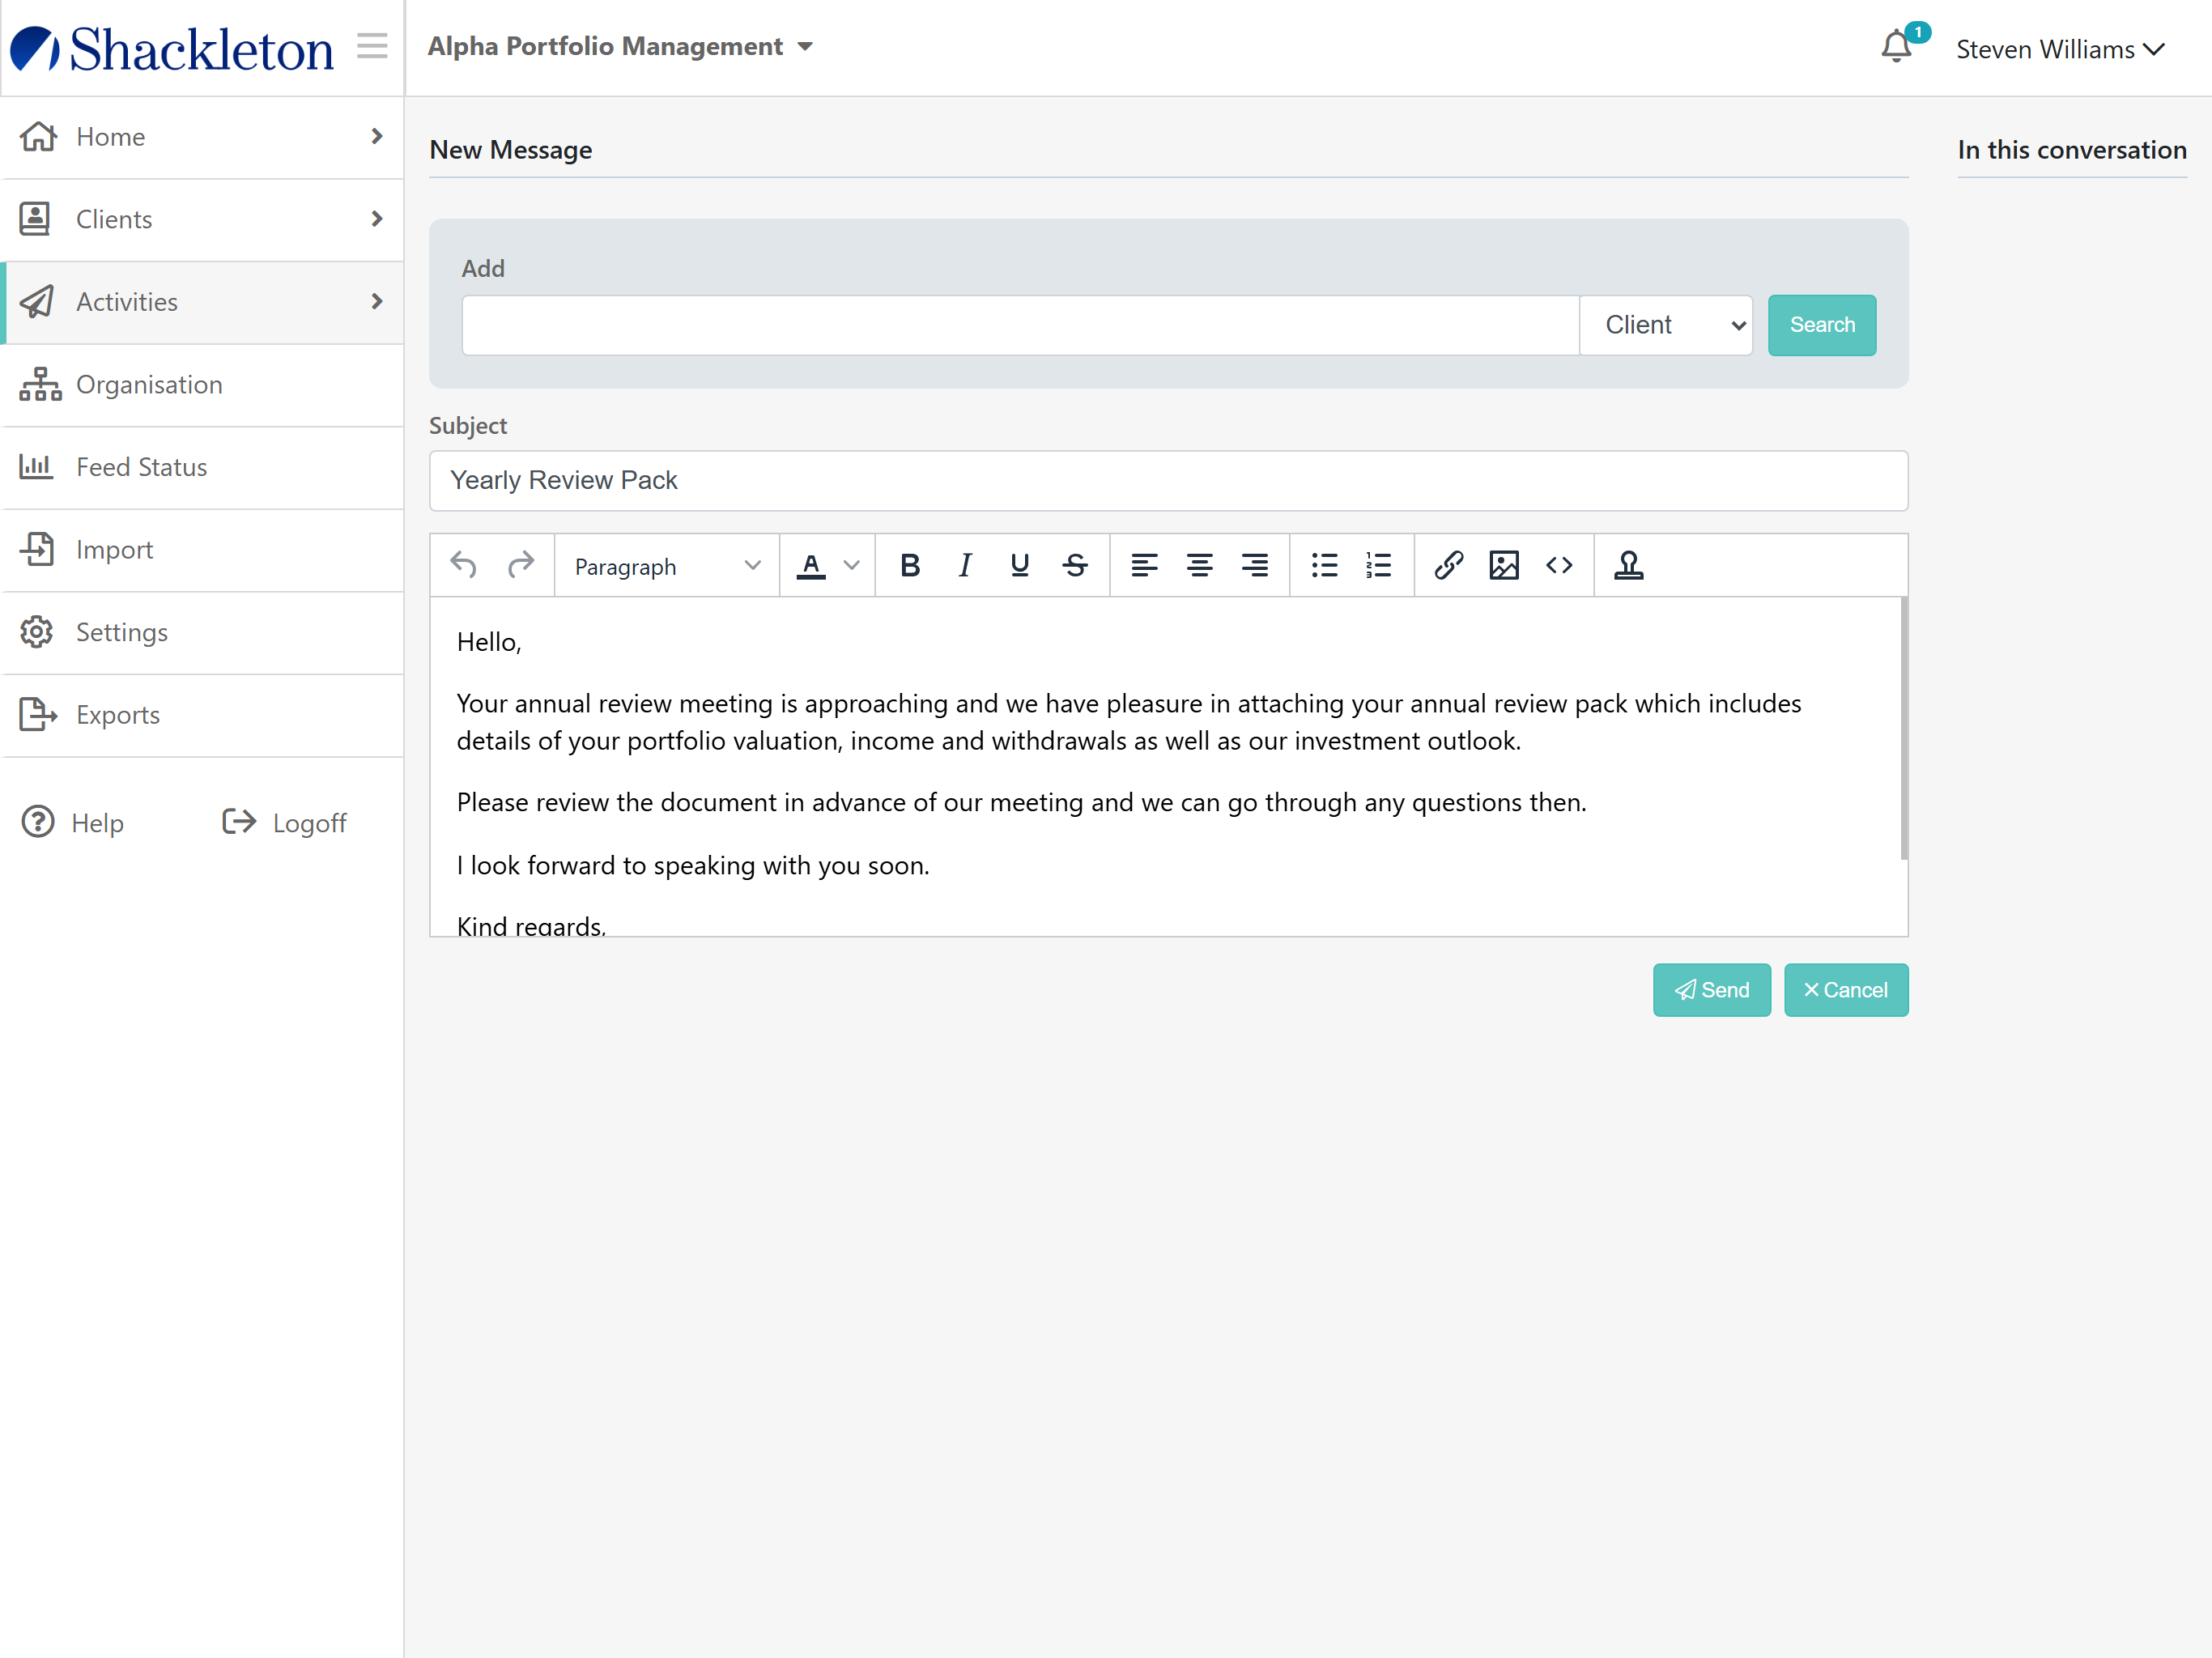Screen dimensions: 2212x1658
Task: Click the Home house icon
Action: tap(38, 136)
